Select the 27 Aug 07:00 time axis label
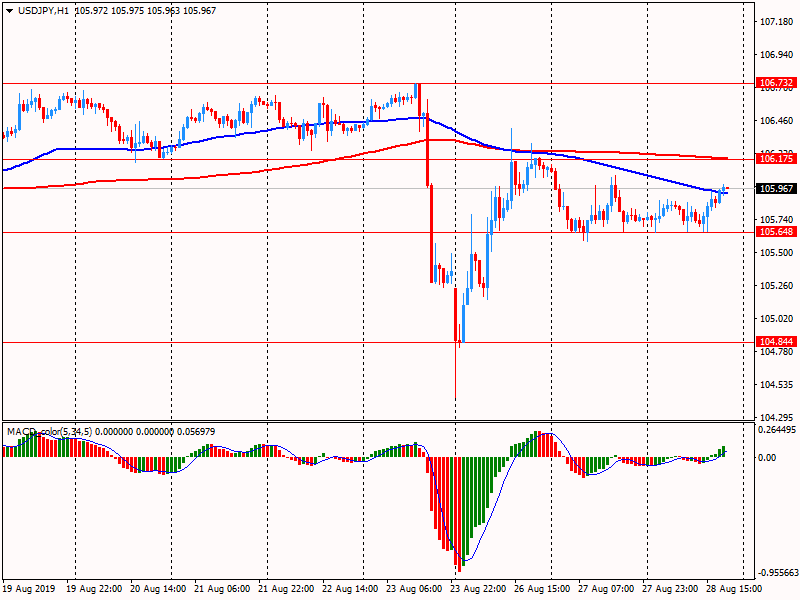The height and width of the screenshot is (600, 800). tap(607, 589)
